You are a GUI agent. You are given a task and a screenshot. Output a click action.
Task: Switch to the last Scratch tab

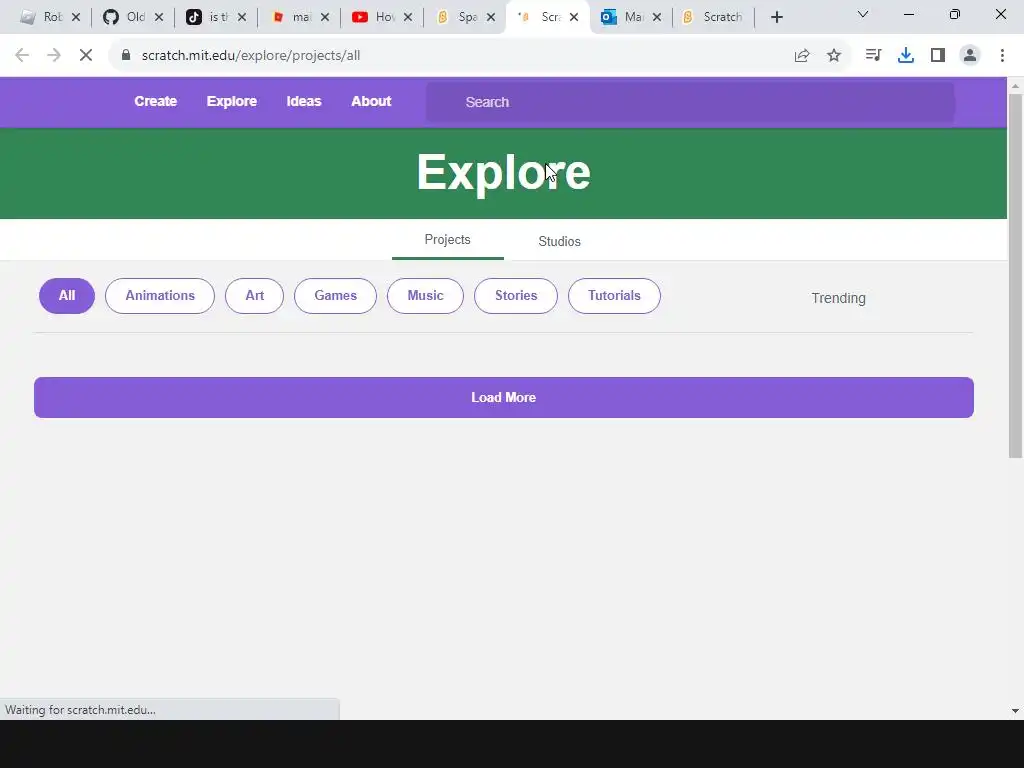(713, 18)
